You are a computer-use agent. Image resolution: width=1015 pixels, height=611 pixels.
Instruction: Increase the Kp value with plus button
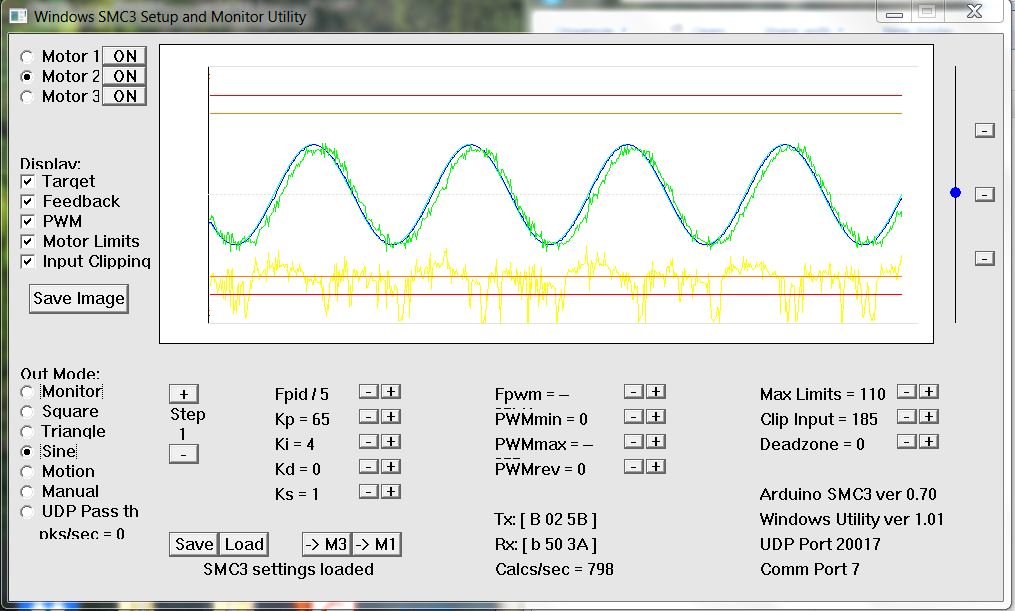391,417
